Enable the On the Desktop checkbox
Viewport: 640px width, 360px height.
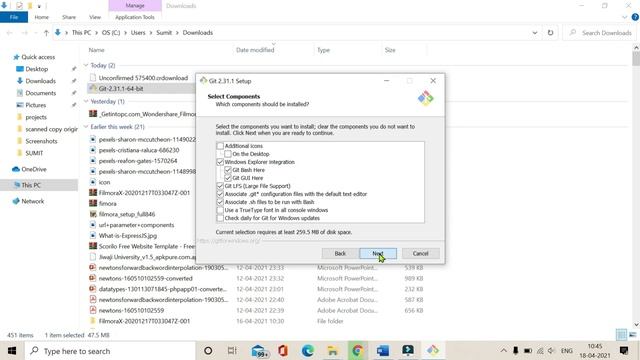click(x=228, y=154)
